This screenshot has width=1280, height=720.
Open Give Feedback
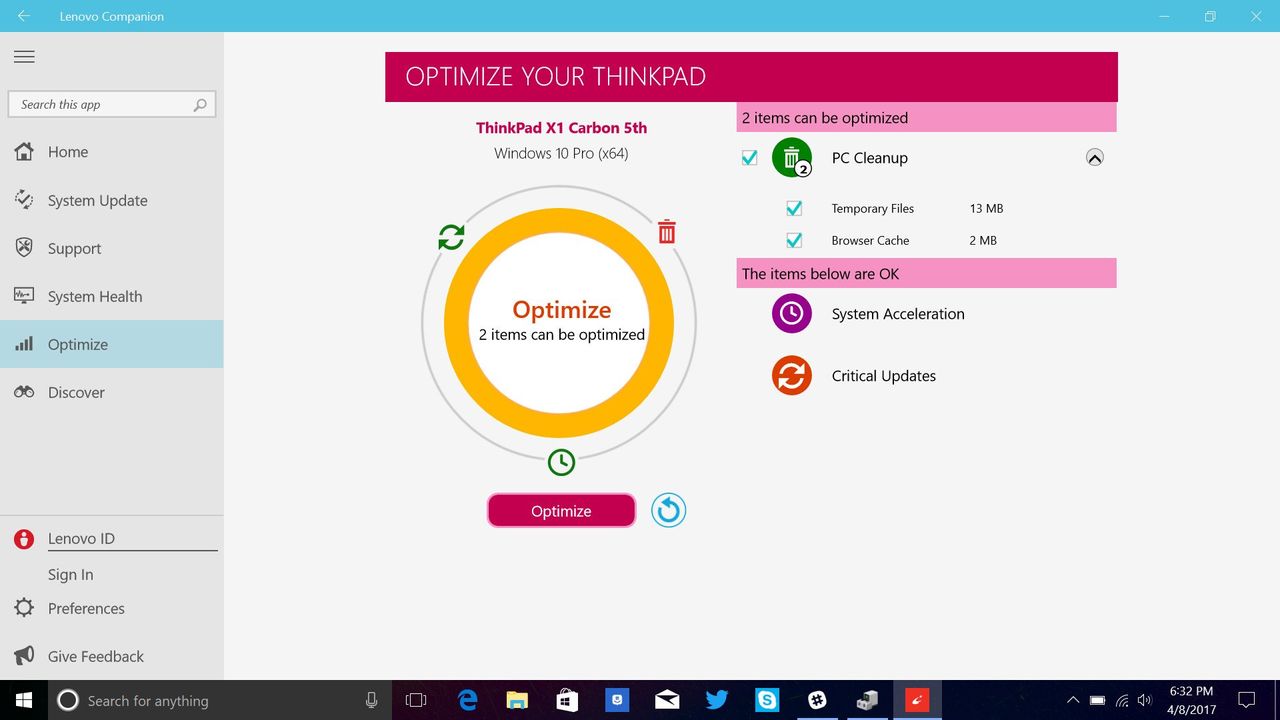point(112,656)
